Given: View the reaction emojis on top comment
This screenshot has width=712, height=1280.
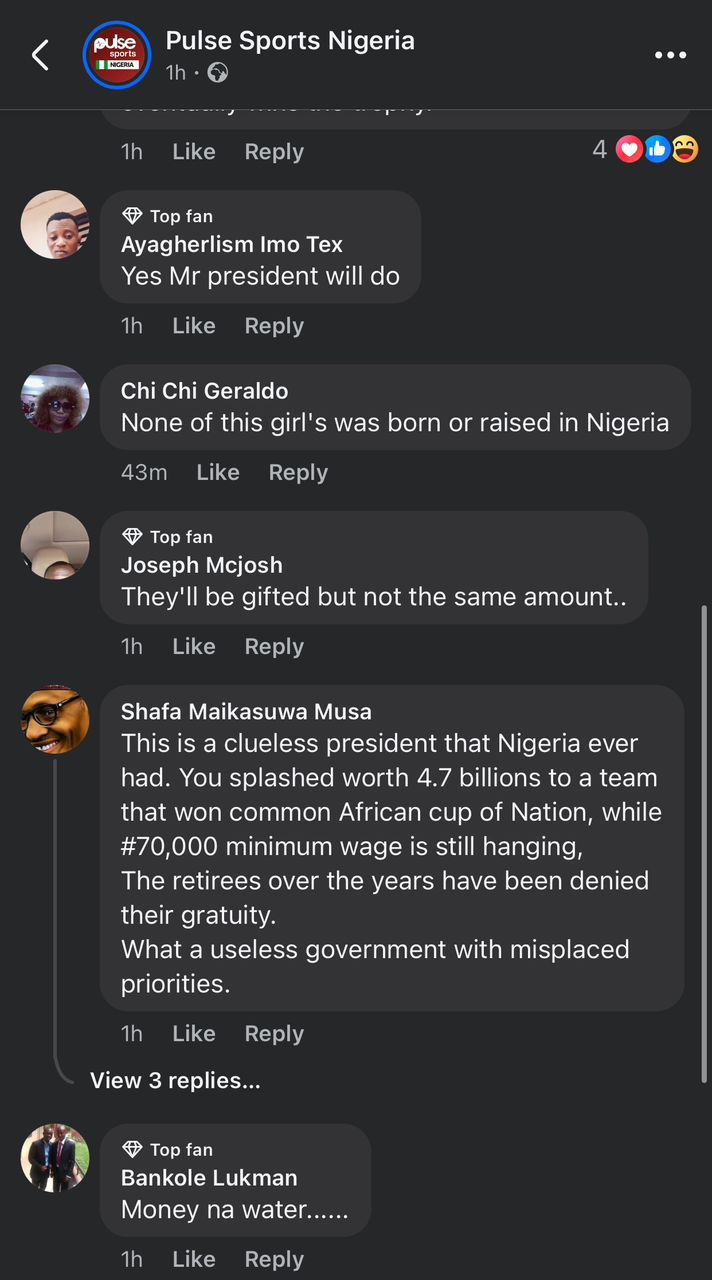Looking at the screenshot, I should pyautogui.click(x=657, y=150).
